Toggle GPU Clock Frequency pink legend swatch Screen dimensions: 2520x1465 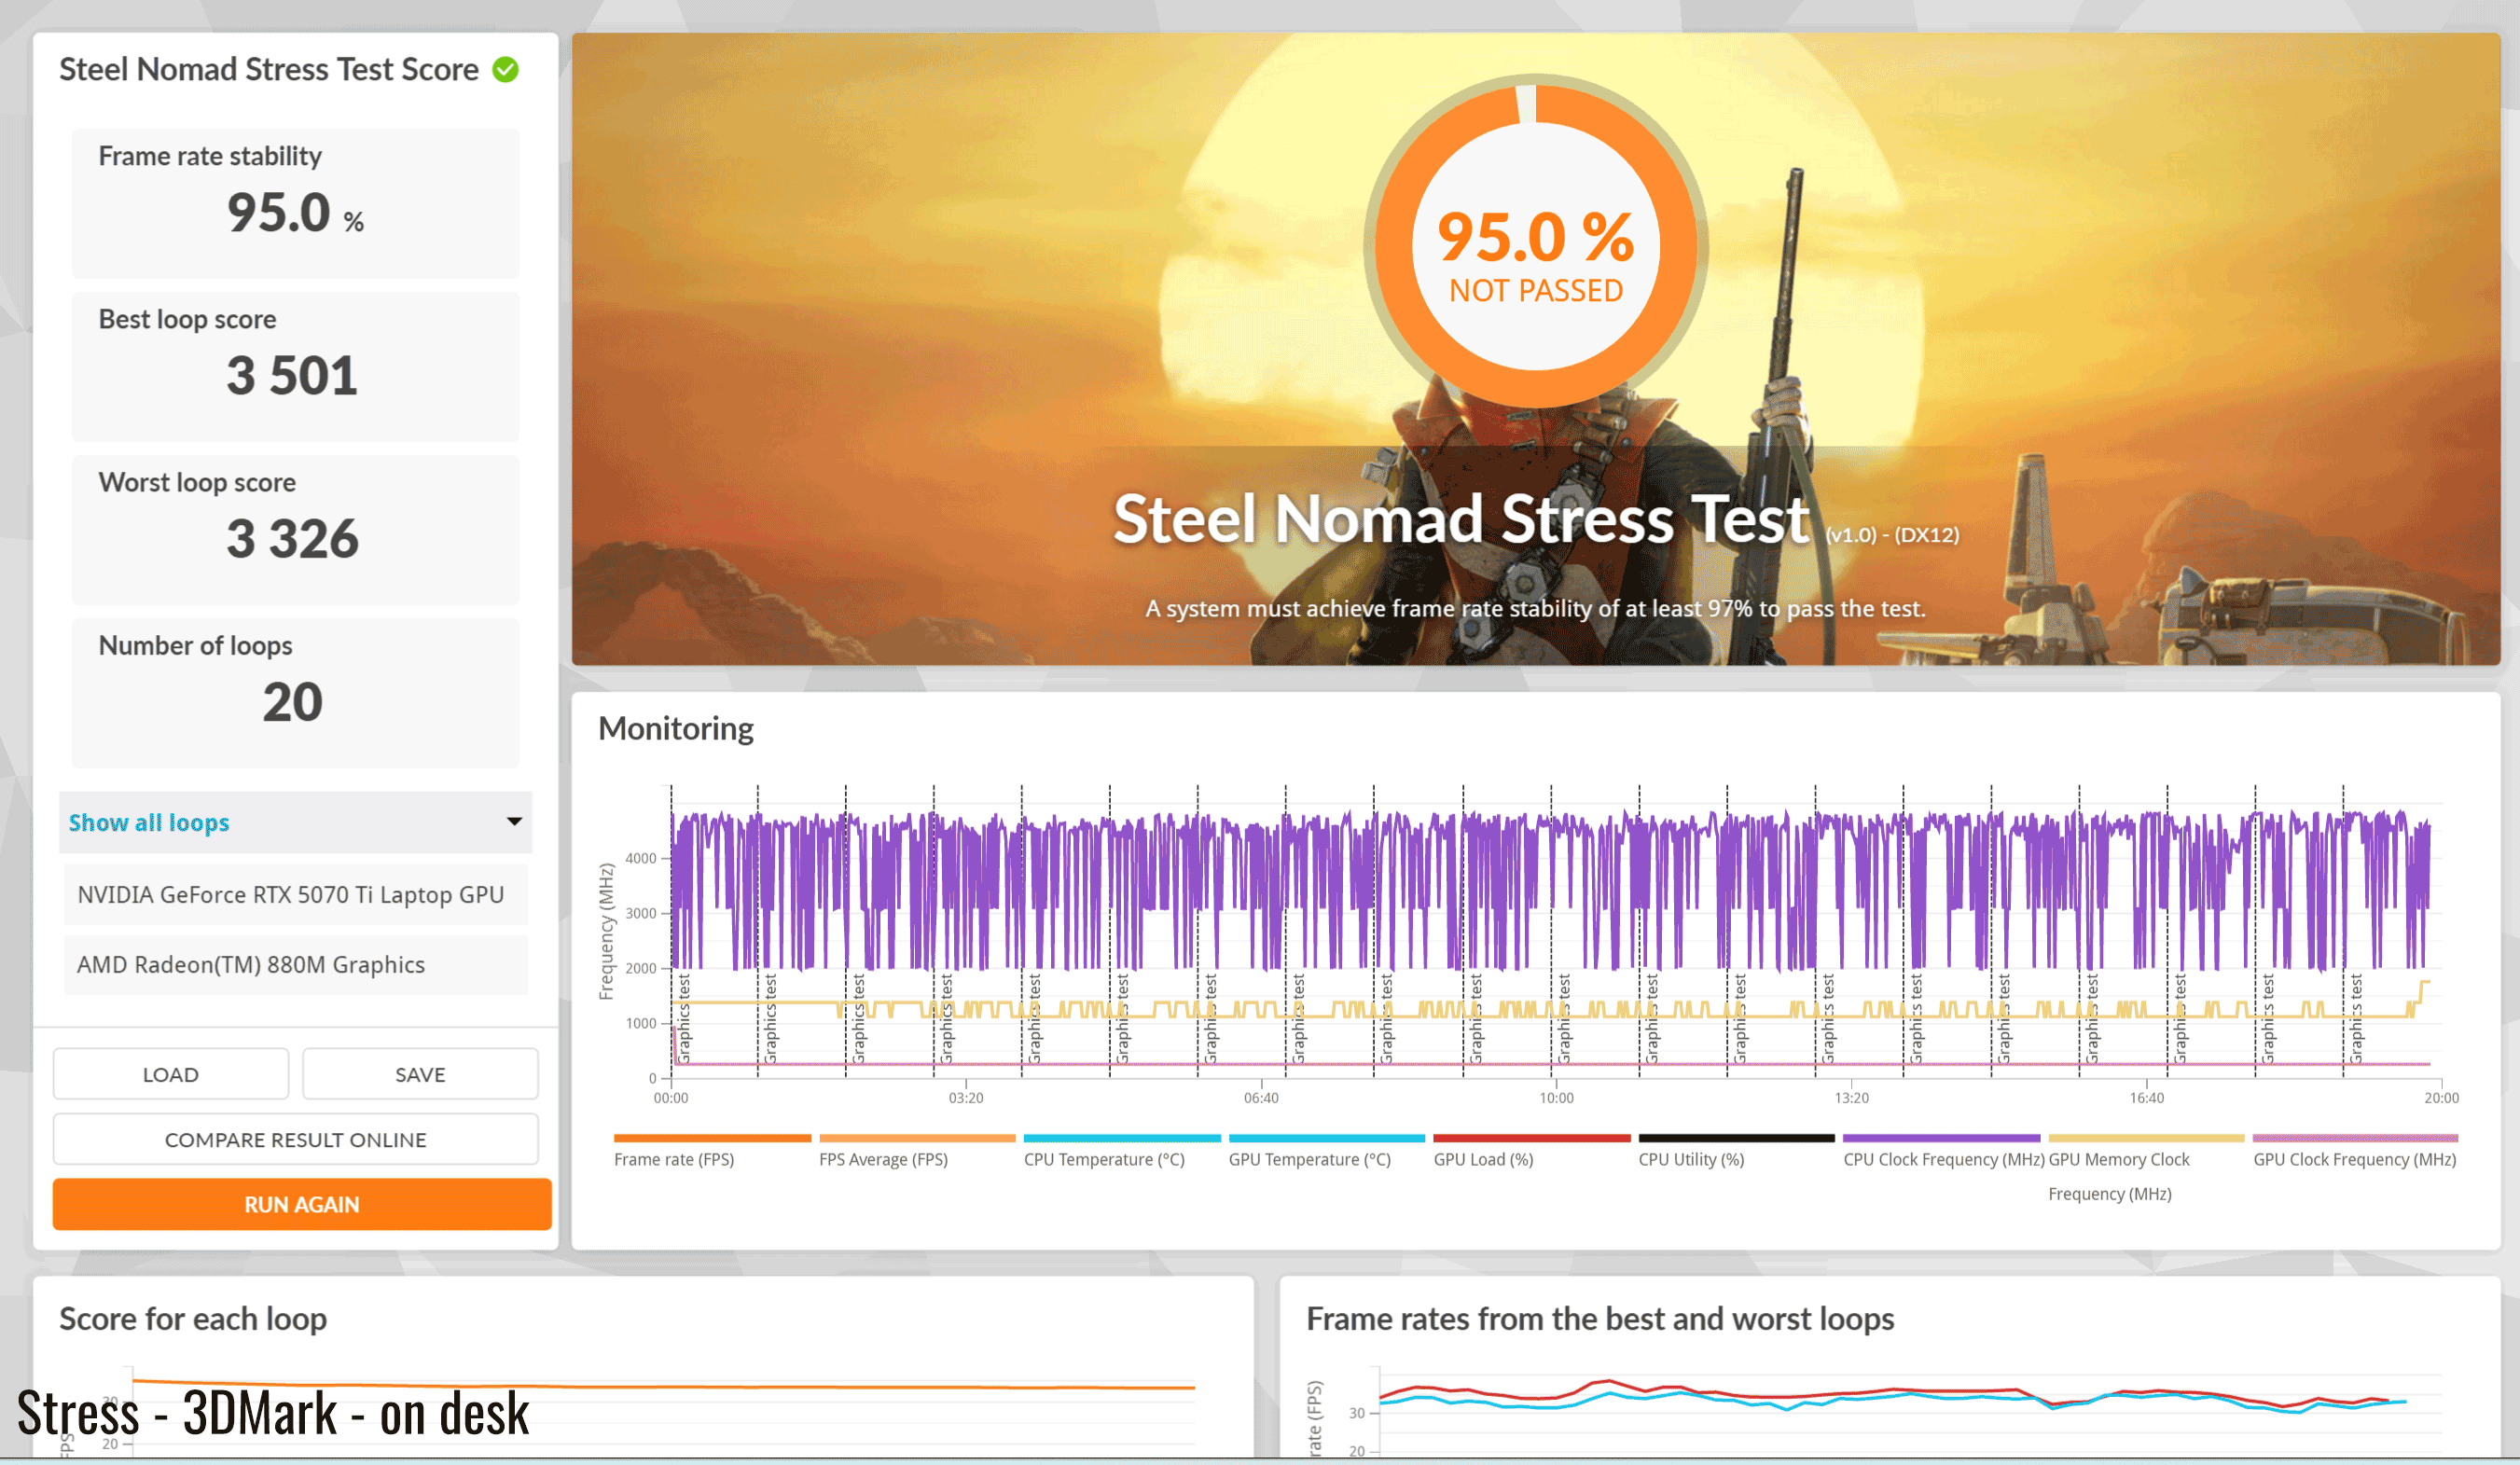click(2355, 1138)
